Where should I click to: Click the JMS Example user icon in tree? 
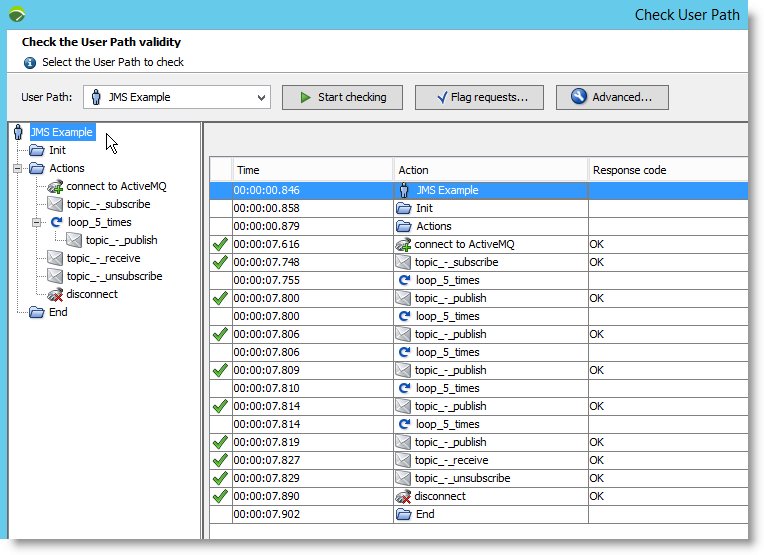(x=19, y=132)
